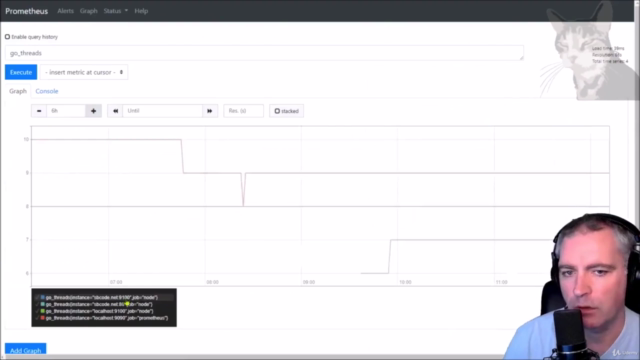Click the blue swatch of the sbcode.net:9100 series
The width and height of the screenshot is (640, 360).
pos(42,298)
